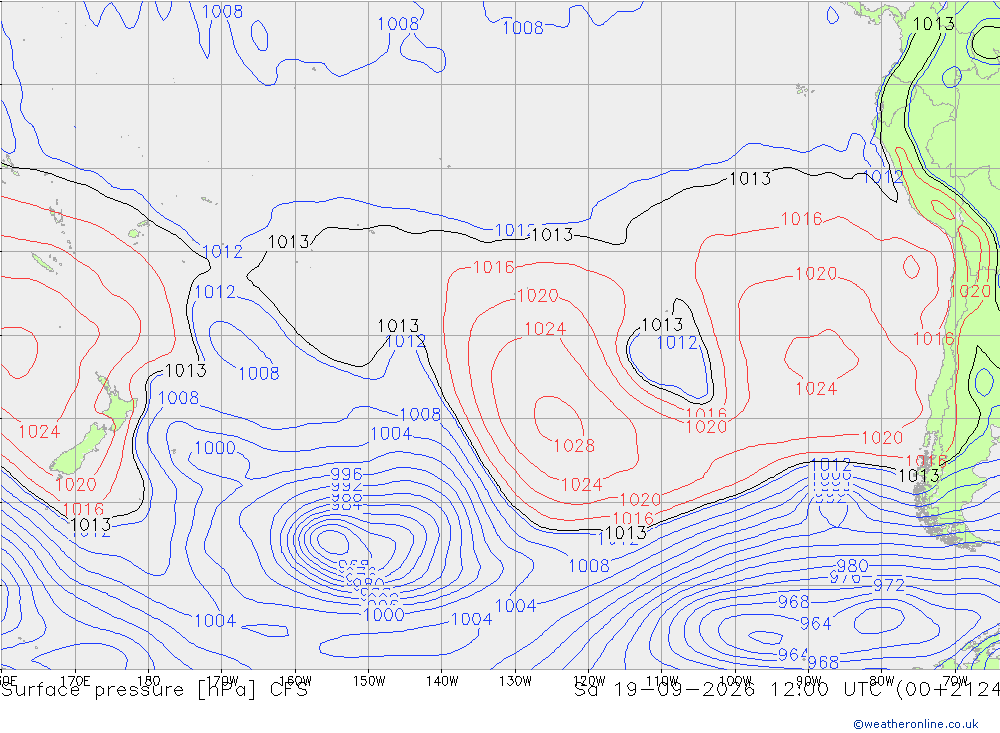Click the 'Sa 19-09-2026 12:00 UTC' date stamp
Viewport: 1000px width, 733px height.
pyautogui.click(x=732, y=690)
